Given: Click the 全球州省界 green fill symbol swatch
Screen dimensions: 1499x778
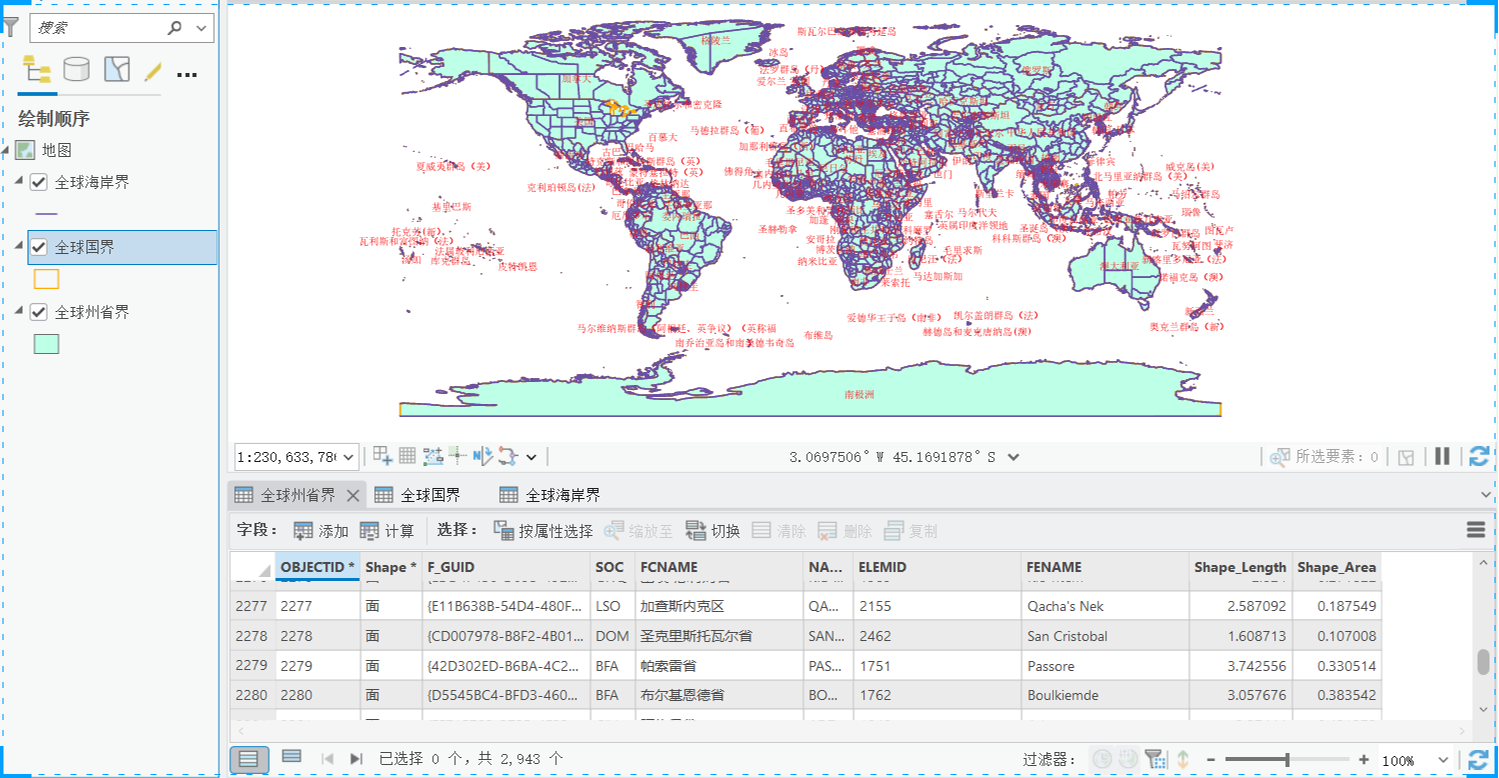Looking at the screenshot, I should click(x=47, y=344).
